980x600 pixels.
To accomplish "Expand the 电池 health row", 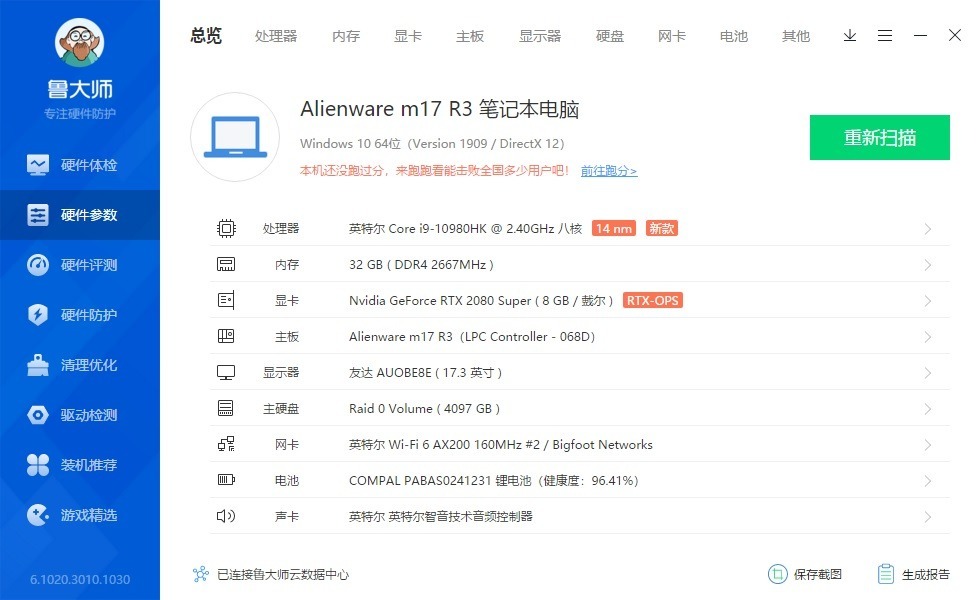I will [928, 480].
